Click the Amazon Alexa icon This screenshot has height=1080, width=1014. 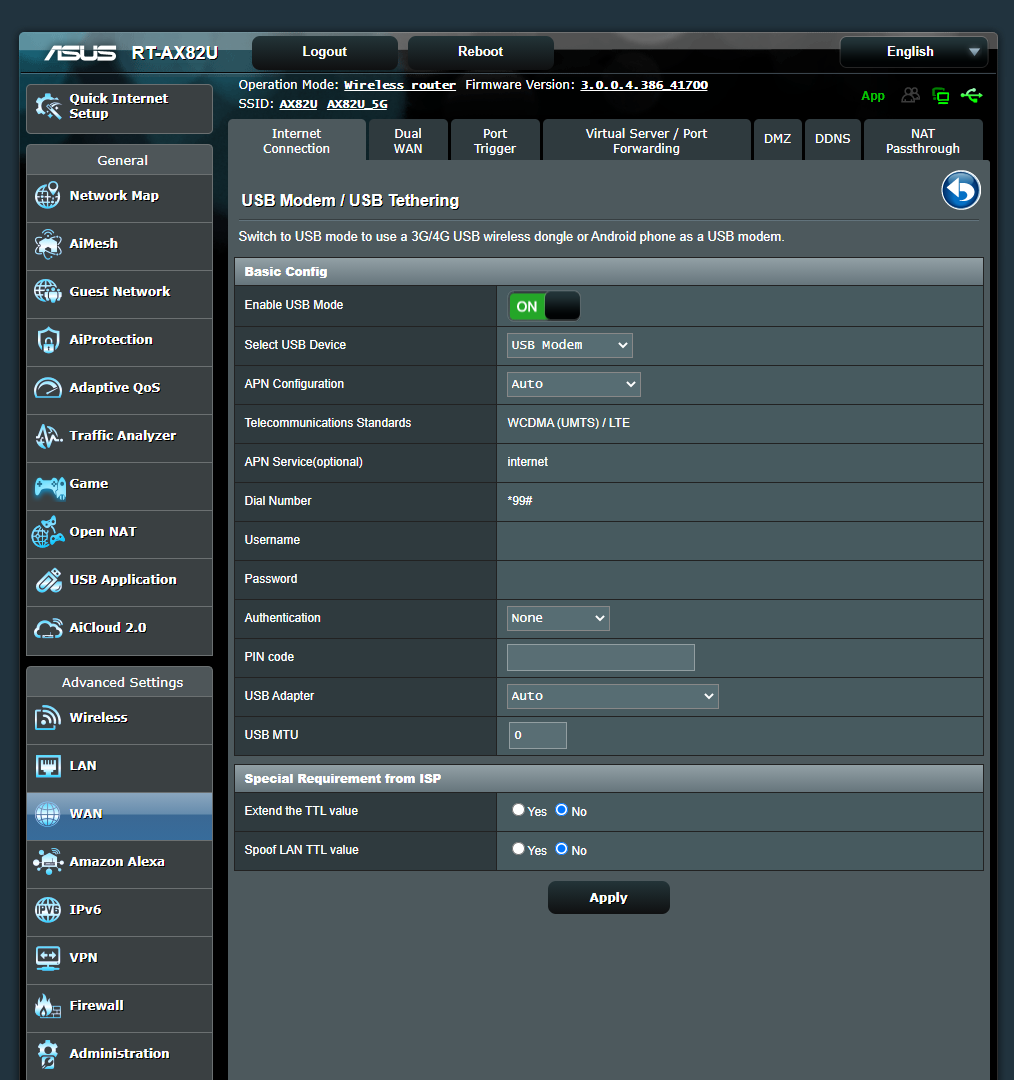[48, 862]
